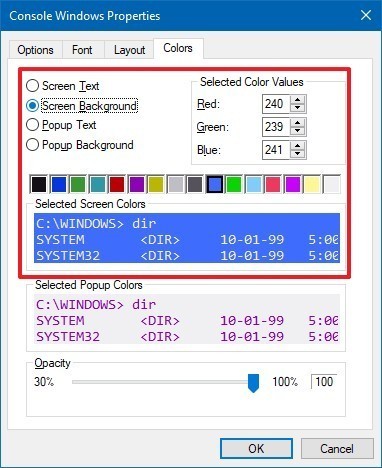The image size is (382, 468).
Task: Click the Cancel button
Action: click(337, 449)
